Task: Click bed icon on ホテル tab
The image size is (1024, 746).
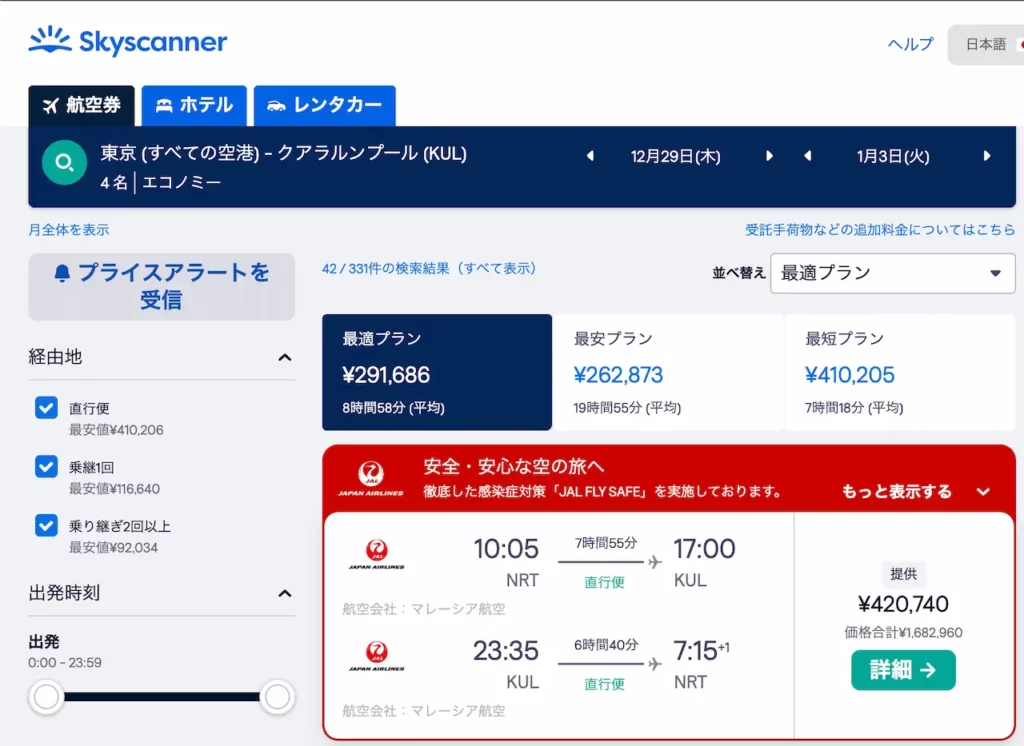Action: [x=164, y=105]
